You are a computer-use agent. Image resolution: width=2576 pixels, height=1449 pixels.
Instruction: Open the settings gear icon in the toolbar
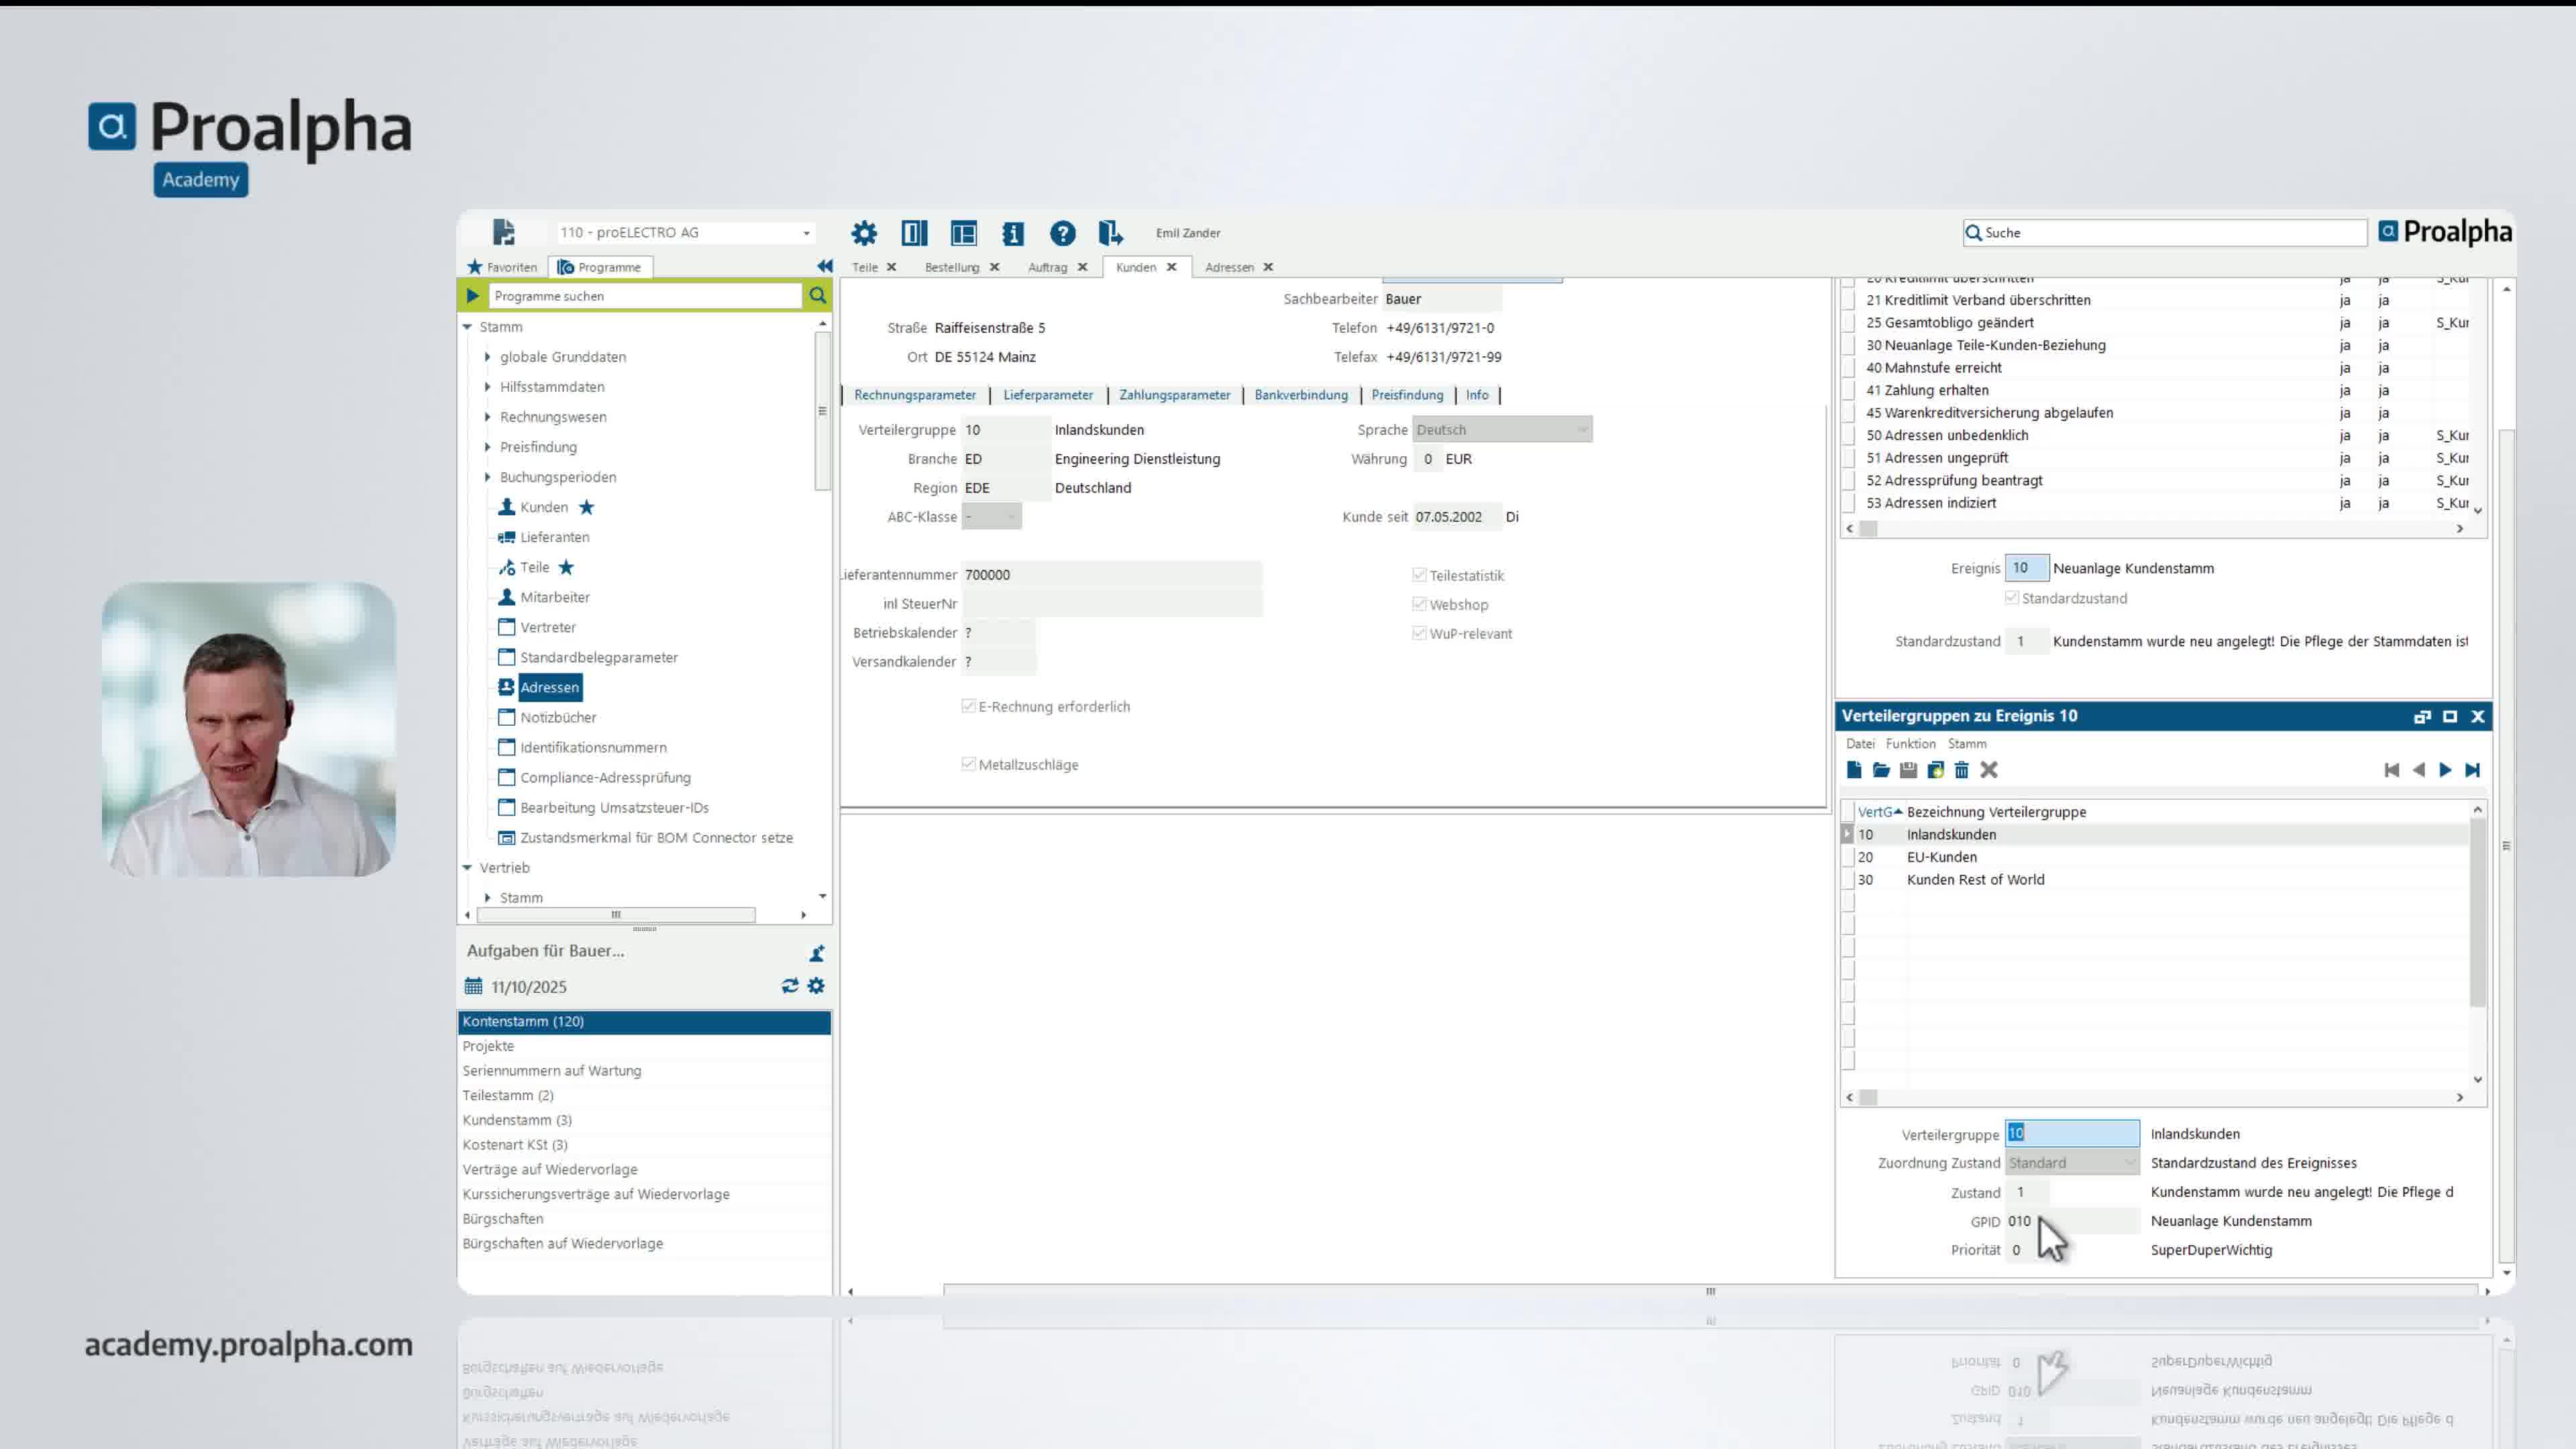pyautogui.click(x=863, y=233)
